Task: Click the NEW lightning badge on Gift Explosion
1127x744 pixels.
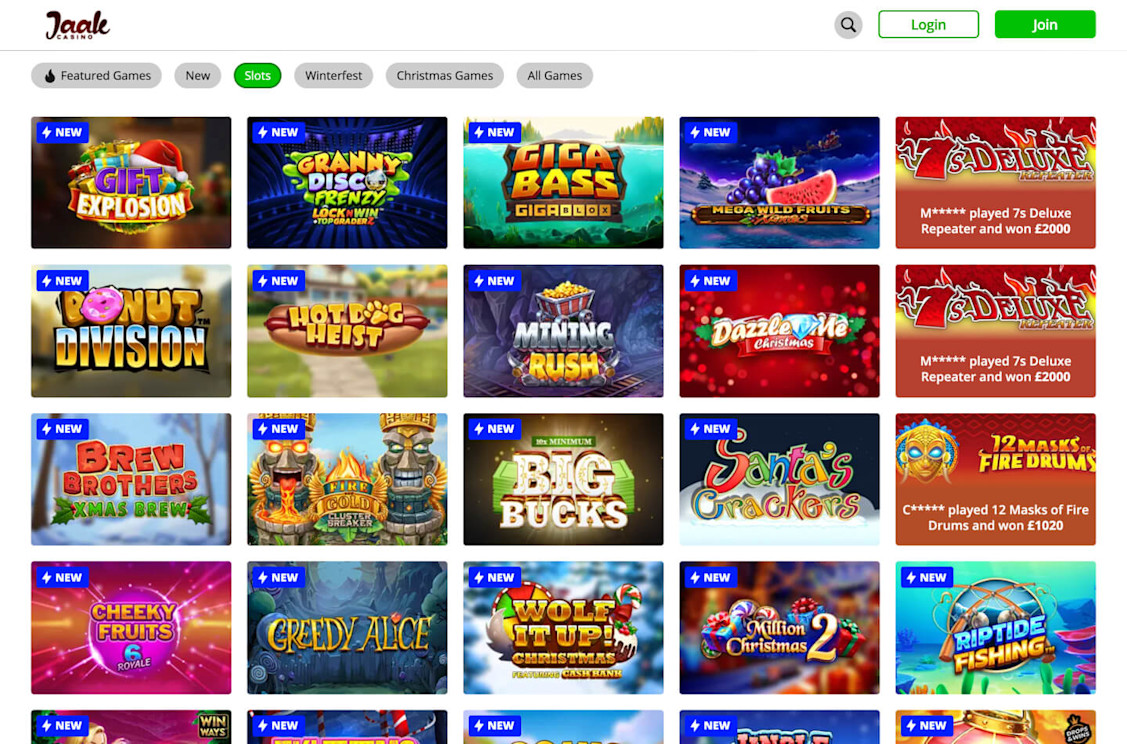Action: (62, 132)
